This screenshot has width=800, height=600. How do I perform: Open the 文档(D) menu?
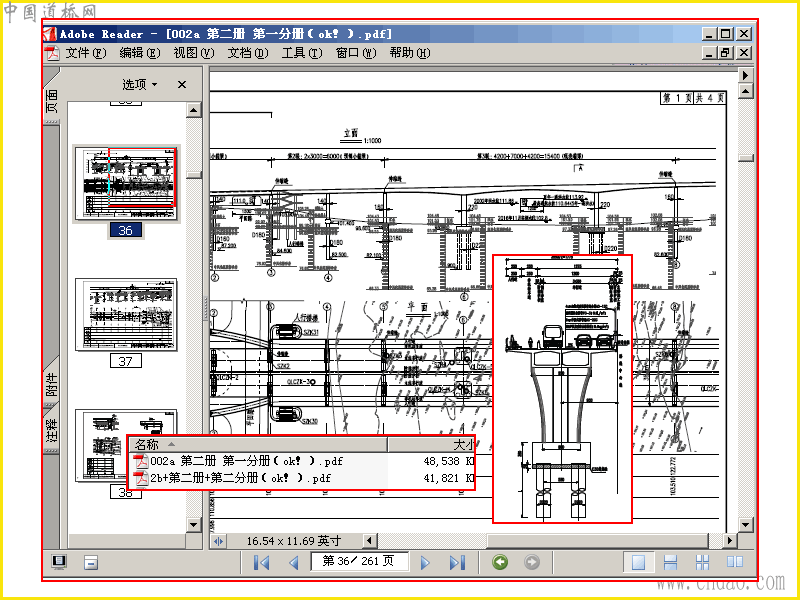coord(247,53)
